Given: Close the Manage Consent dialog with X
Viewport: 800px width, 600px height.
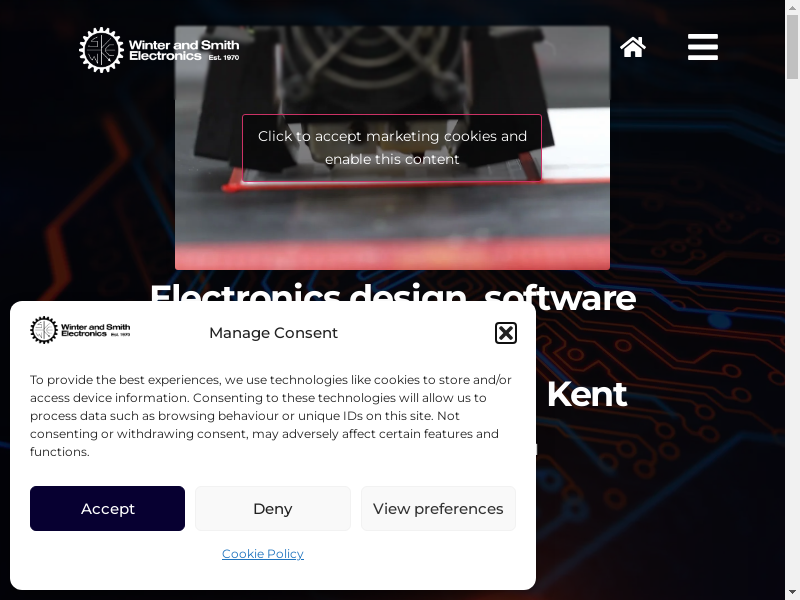Looking at the screenshot, I should [506, 333].
